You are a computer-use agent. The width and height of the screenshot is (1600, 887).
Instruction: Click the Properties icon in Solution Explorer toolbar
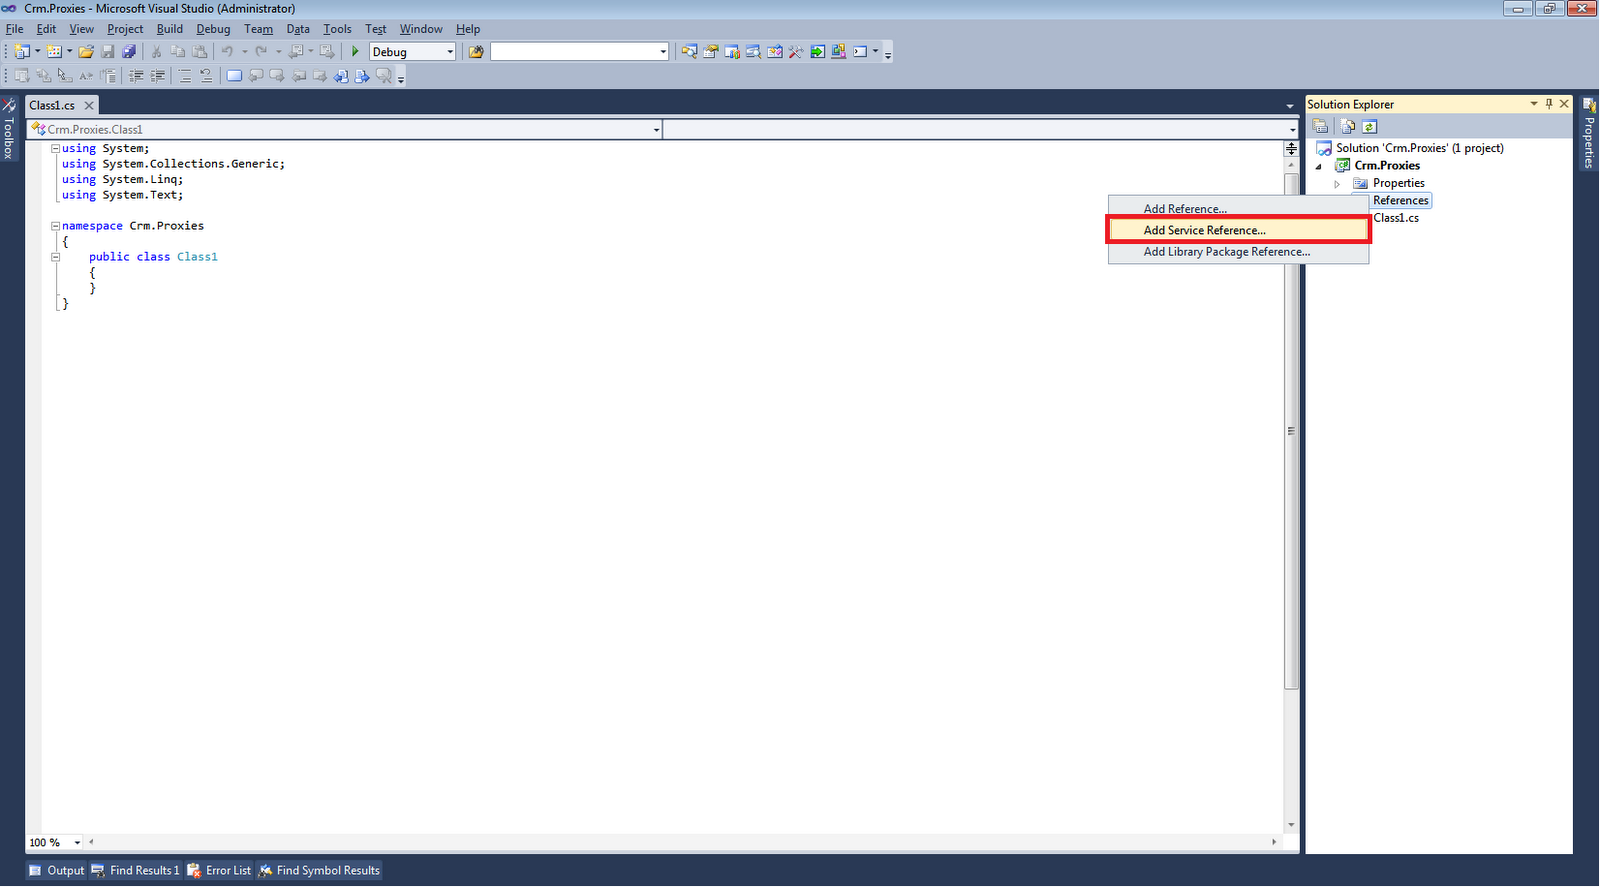(x=1321, y=126)
